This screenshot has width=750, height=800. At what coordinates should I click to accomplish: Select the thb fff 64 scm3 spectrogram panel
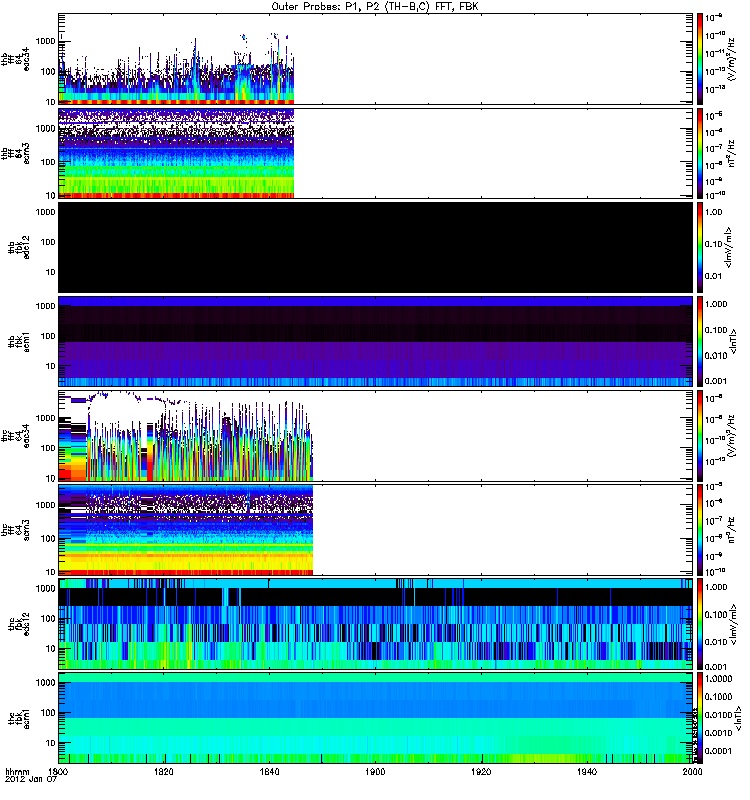pyautogui.click(x=376, y=153)
